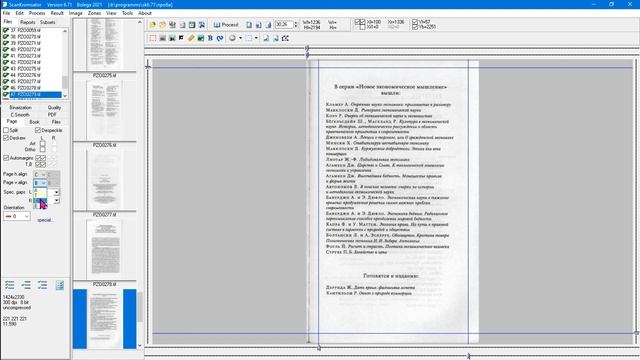640x360 pixels.
Task: Click the small black flag toolbar icon
Action: click(x=181, y=38)
